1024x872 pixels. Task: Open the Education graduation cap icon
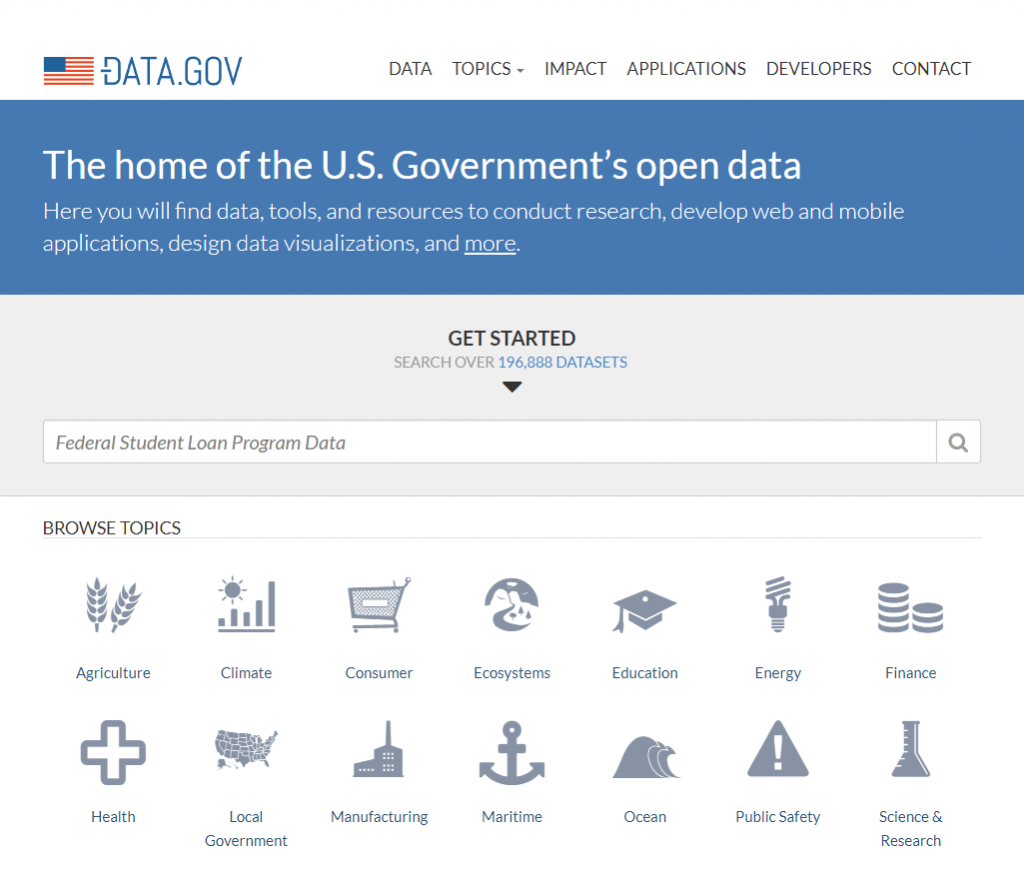click(645, 611)
